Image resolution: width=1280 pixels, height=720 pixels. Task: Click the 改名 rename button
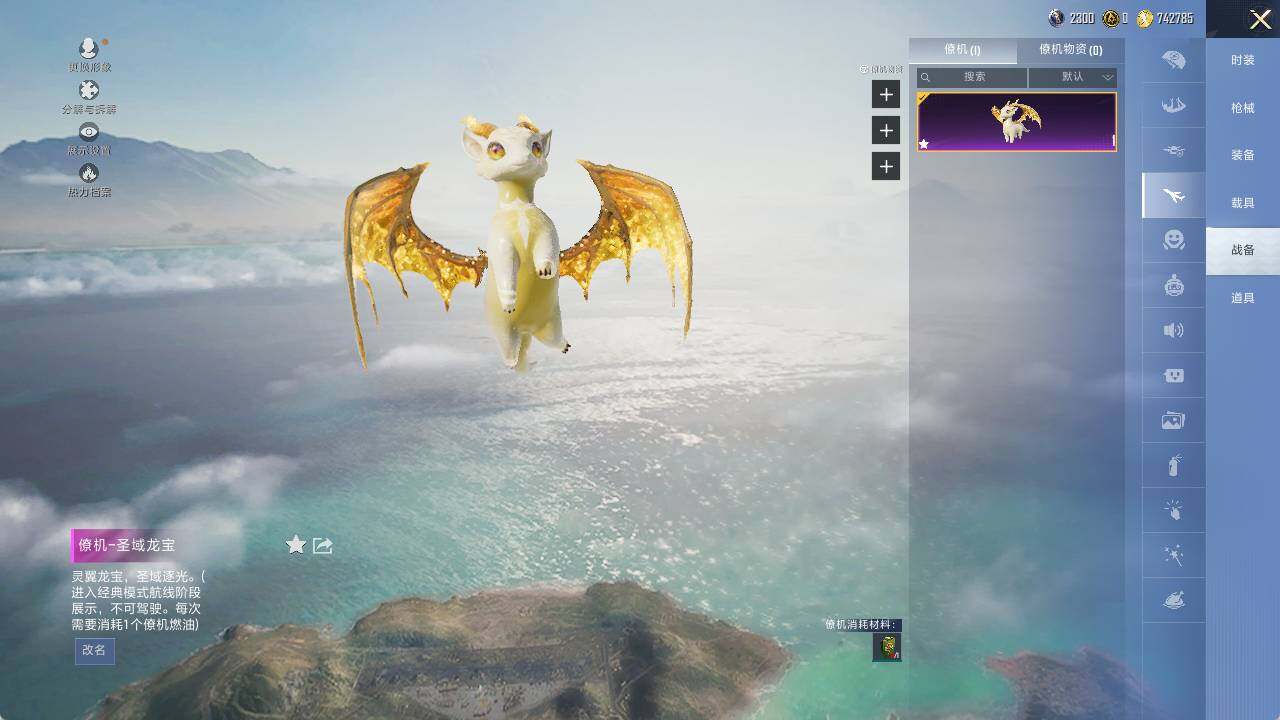94,651
